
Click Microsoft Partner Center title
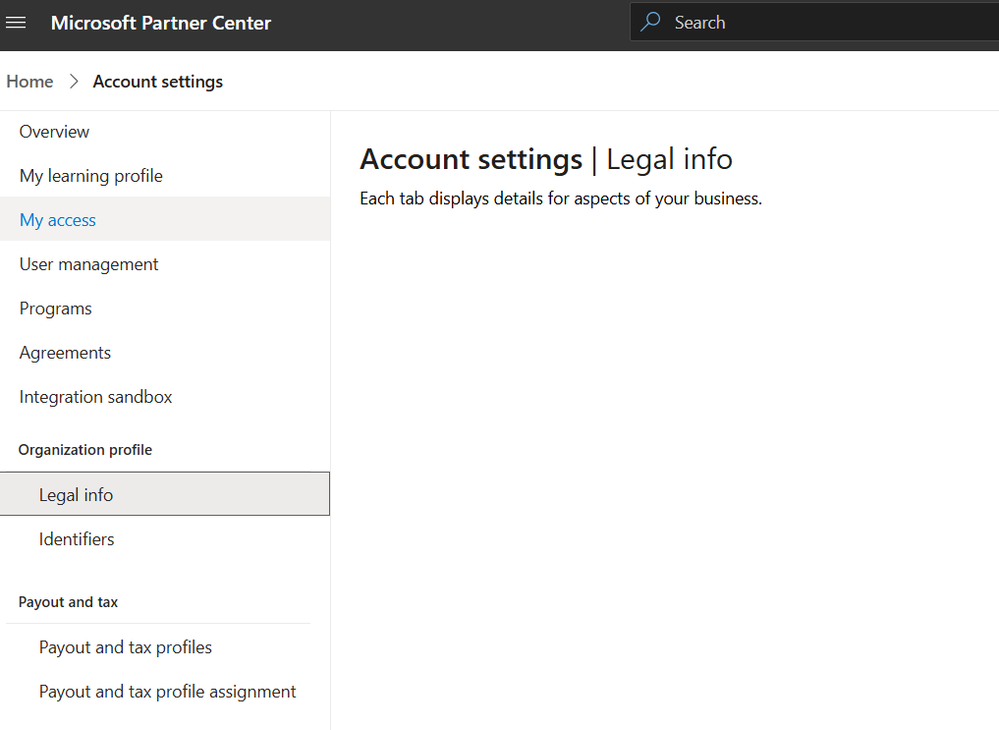(161, 23)
